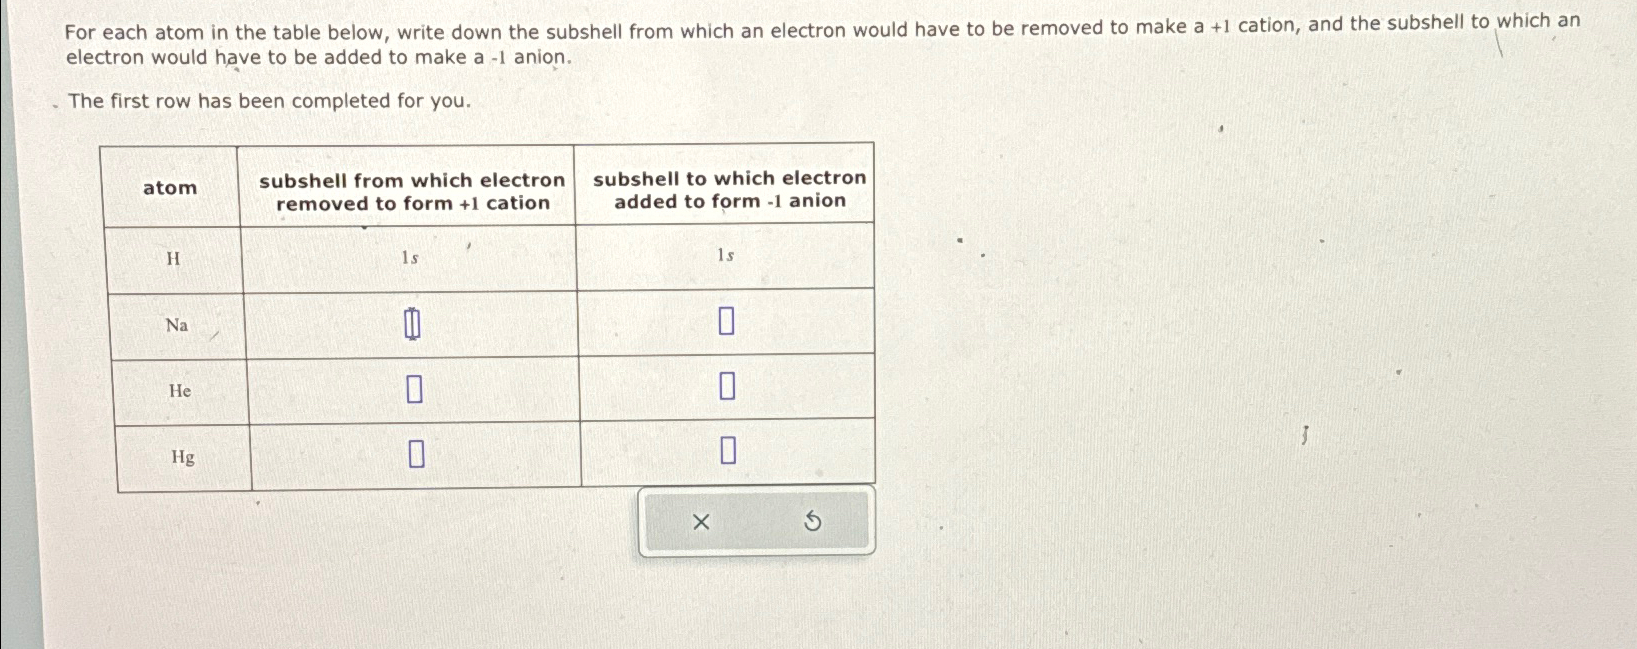Click the X clear-answer icon

tap(701, 521)
